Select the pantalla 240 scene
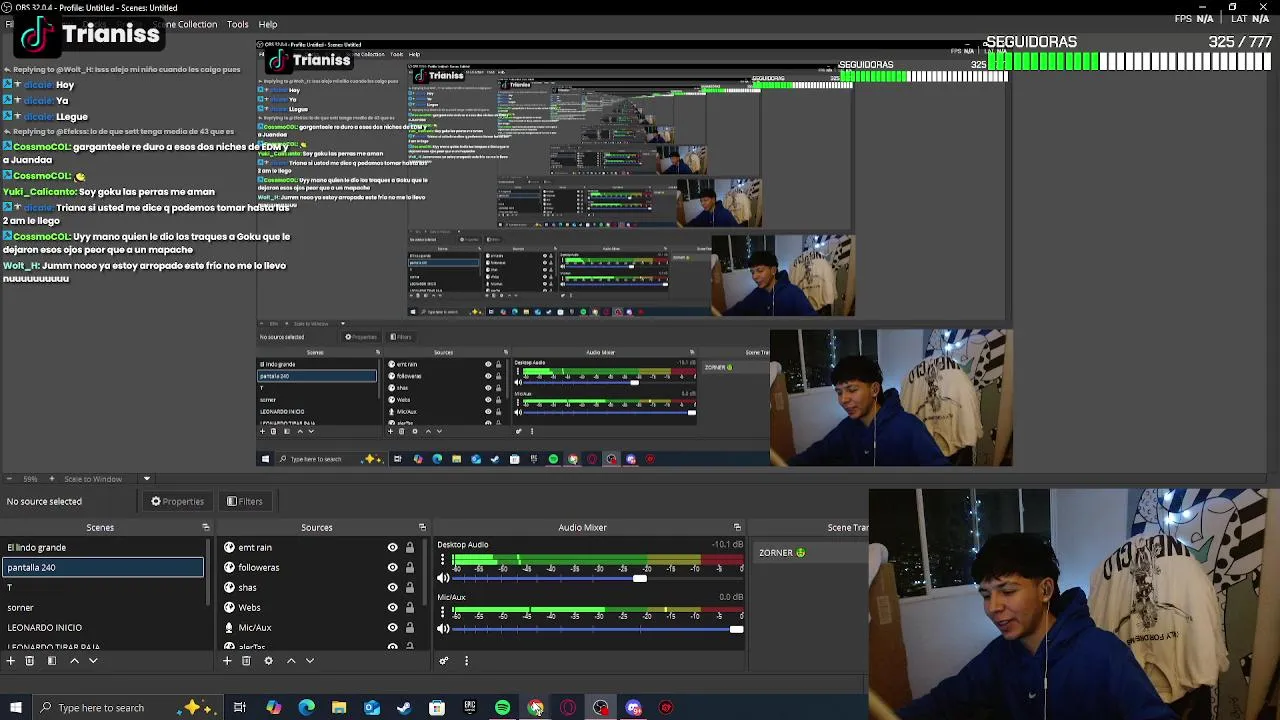This screenshot has height=720, width=1280. pos(102,567)
